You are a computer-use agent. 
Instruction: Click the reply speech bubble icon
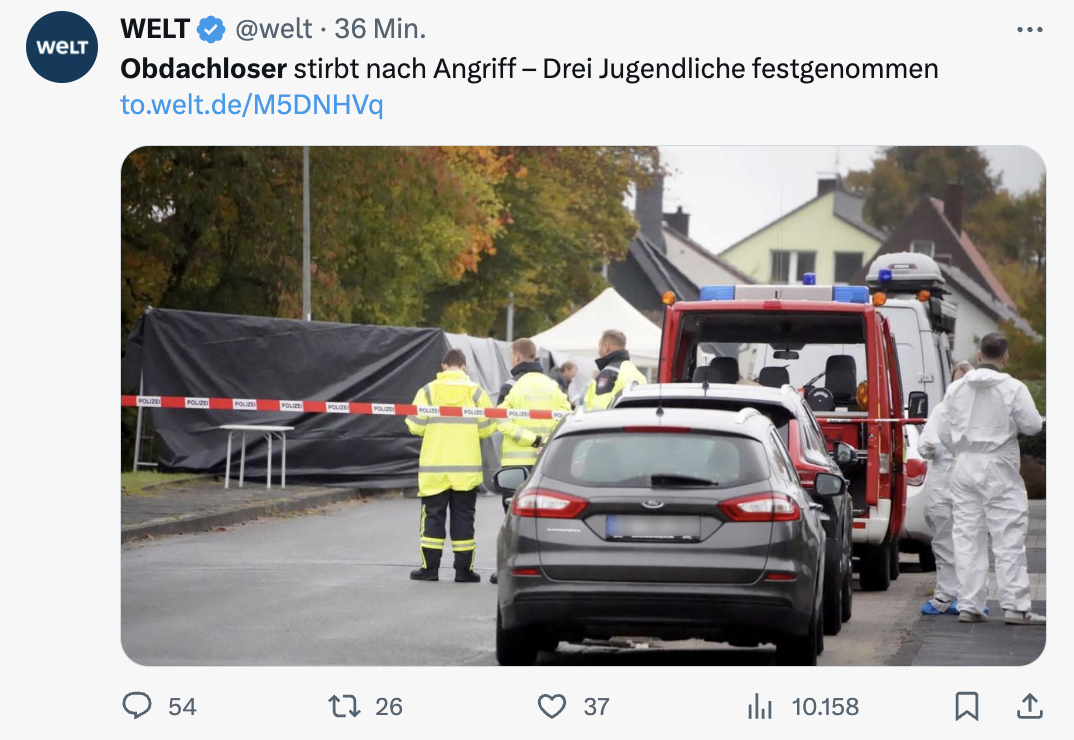[137, 706]
